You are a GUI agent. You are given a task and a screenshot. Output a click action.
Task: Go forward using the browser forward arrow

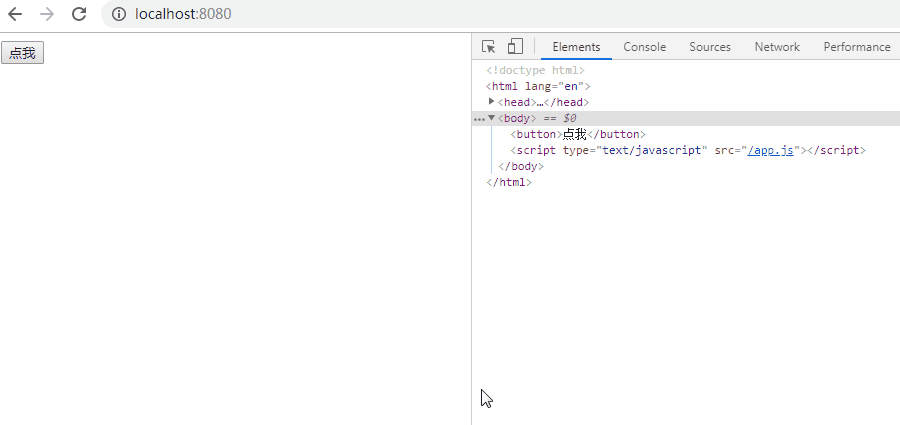(47, 14)
